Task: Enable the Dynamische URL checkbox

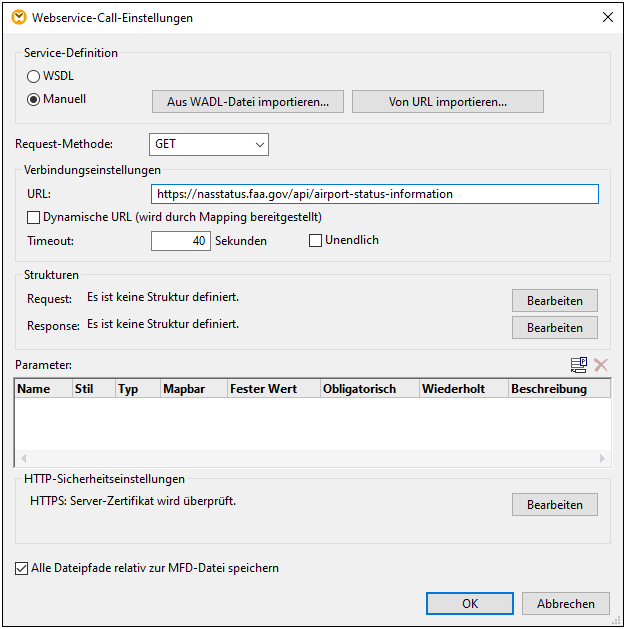Action: coord(34,217)
